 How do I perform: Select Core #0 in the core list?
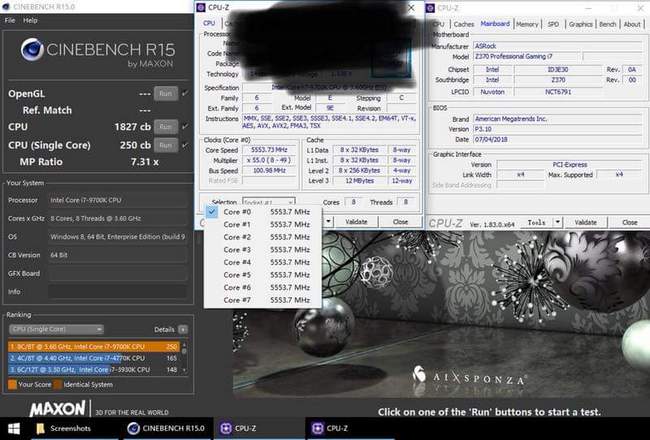pyautogui.click(x=263, y=212)
